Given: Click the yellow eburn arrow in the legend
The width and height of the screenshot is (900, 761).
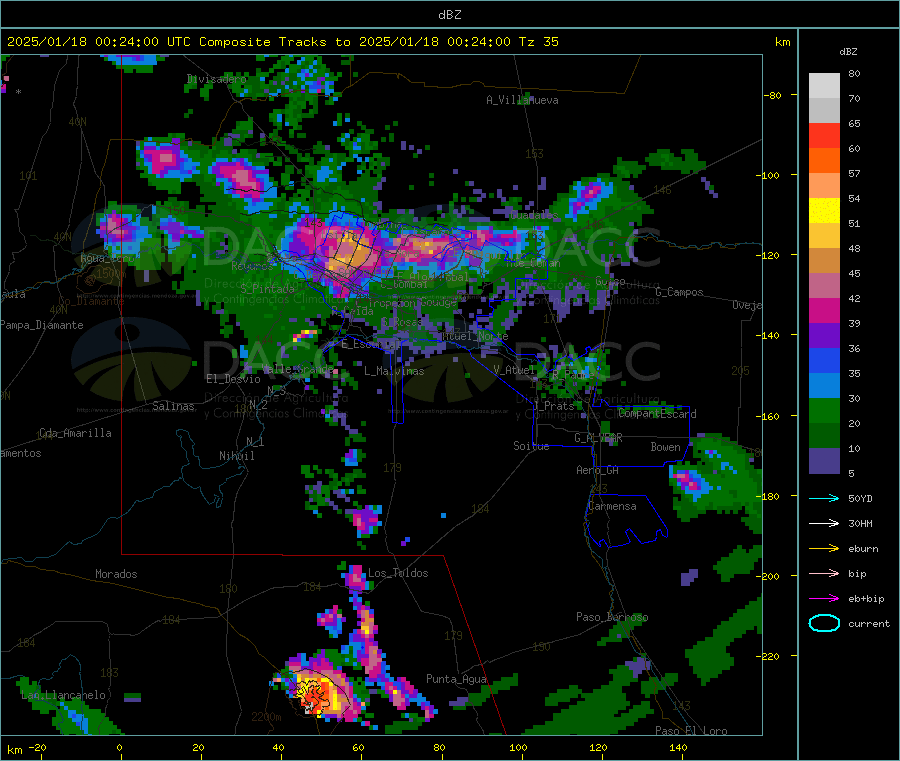Looking at the screenshot, I should [824, 549].
